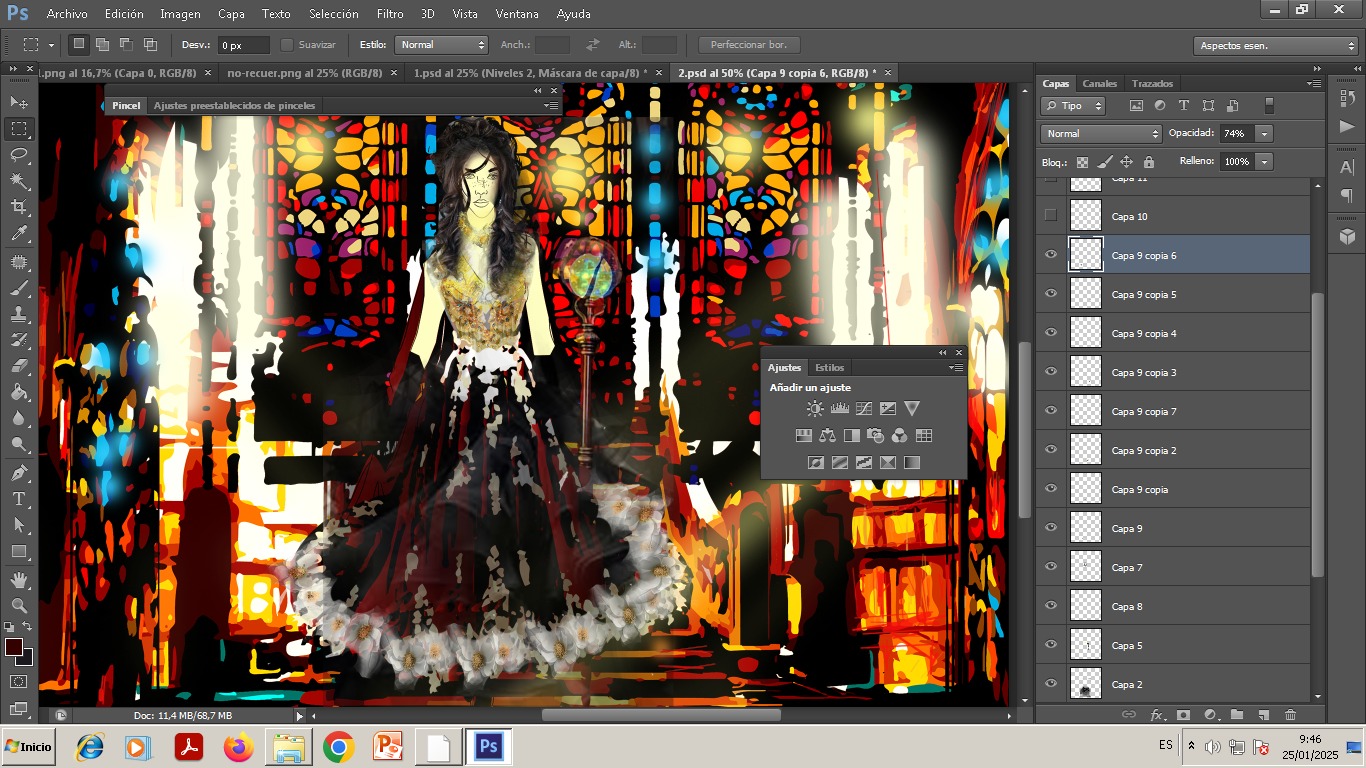The height and width of the screenshot is (768, 1366).
Task: Hide the Capa 2 layer
Action: [x=1050, y=684]
